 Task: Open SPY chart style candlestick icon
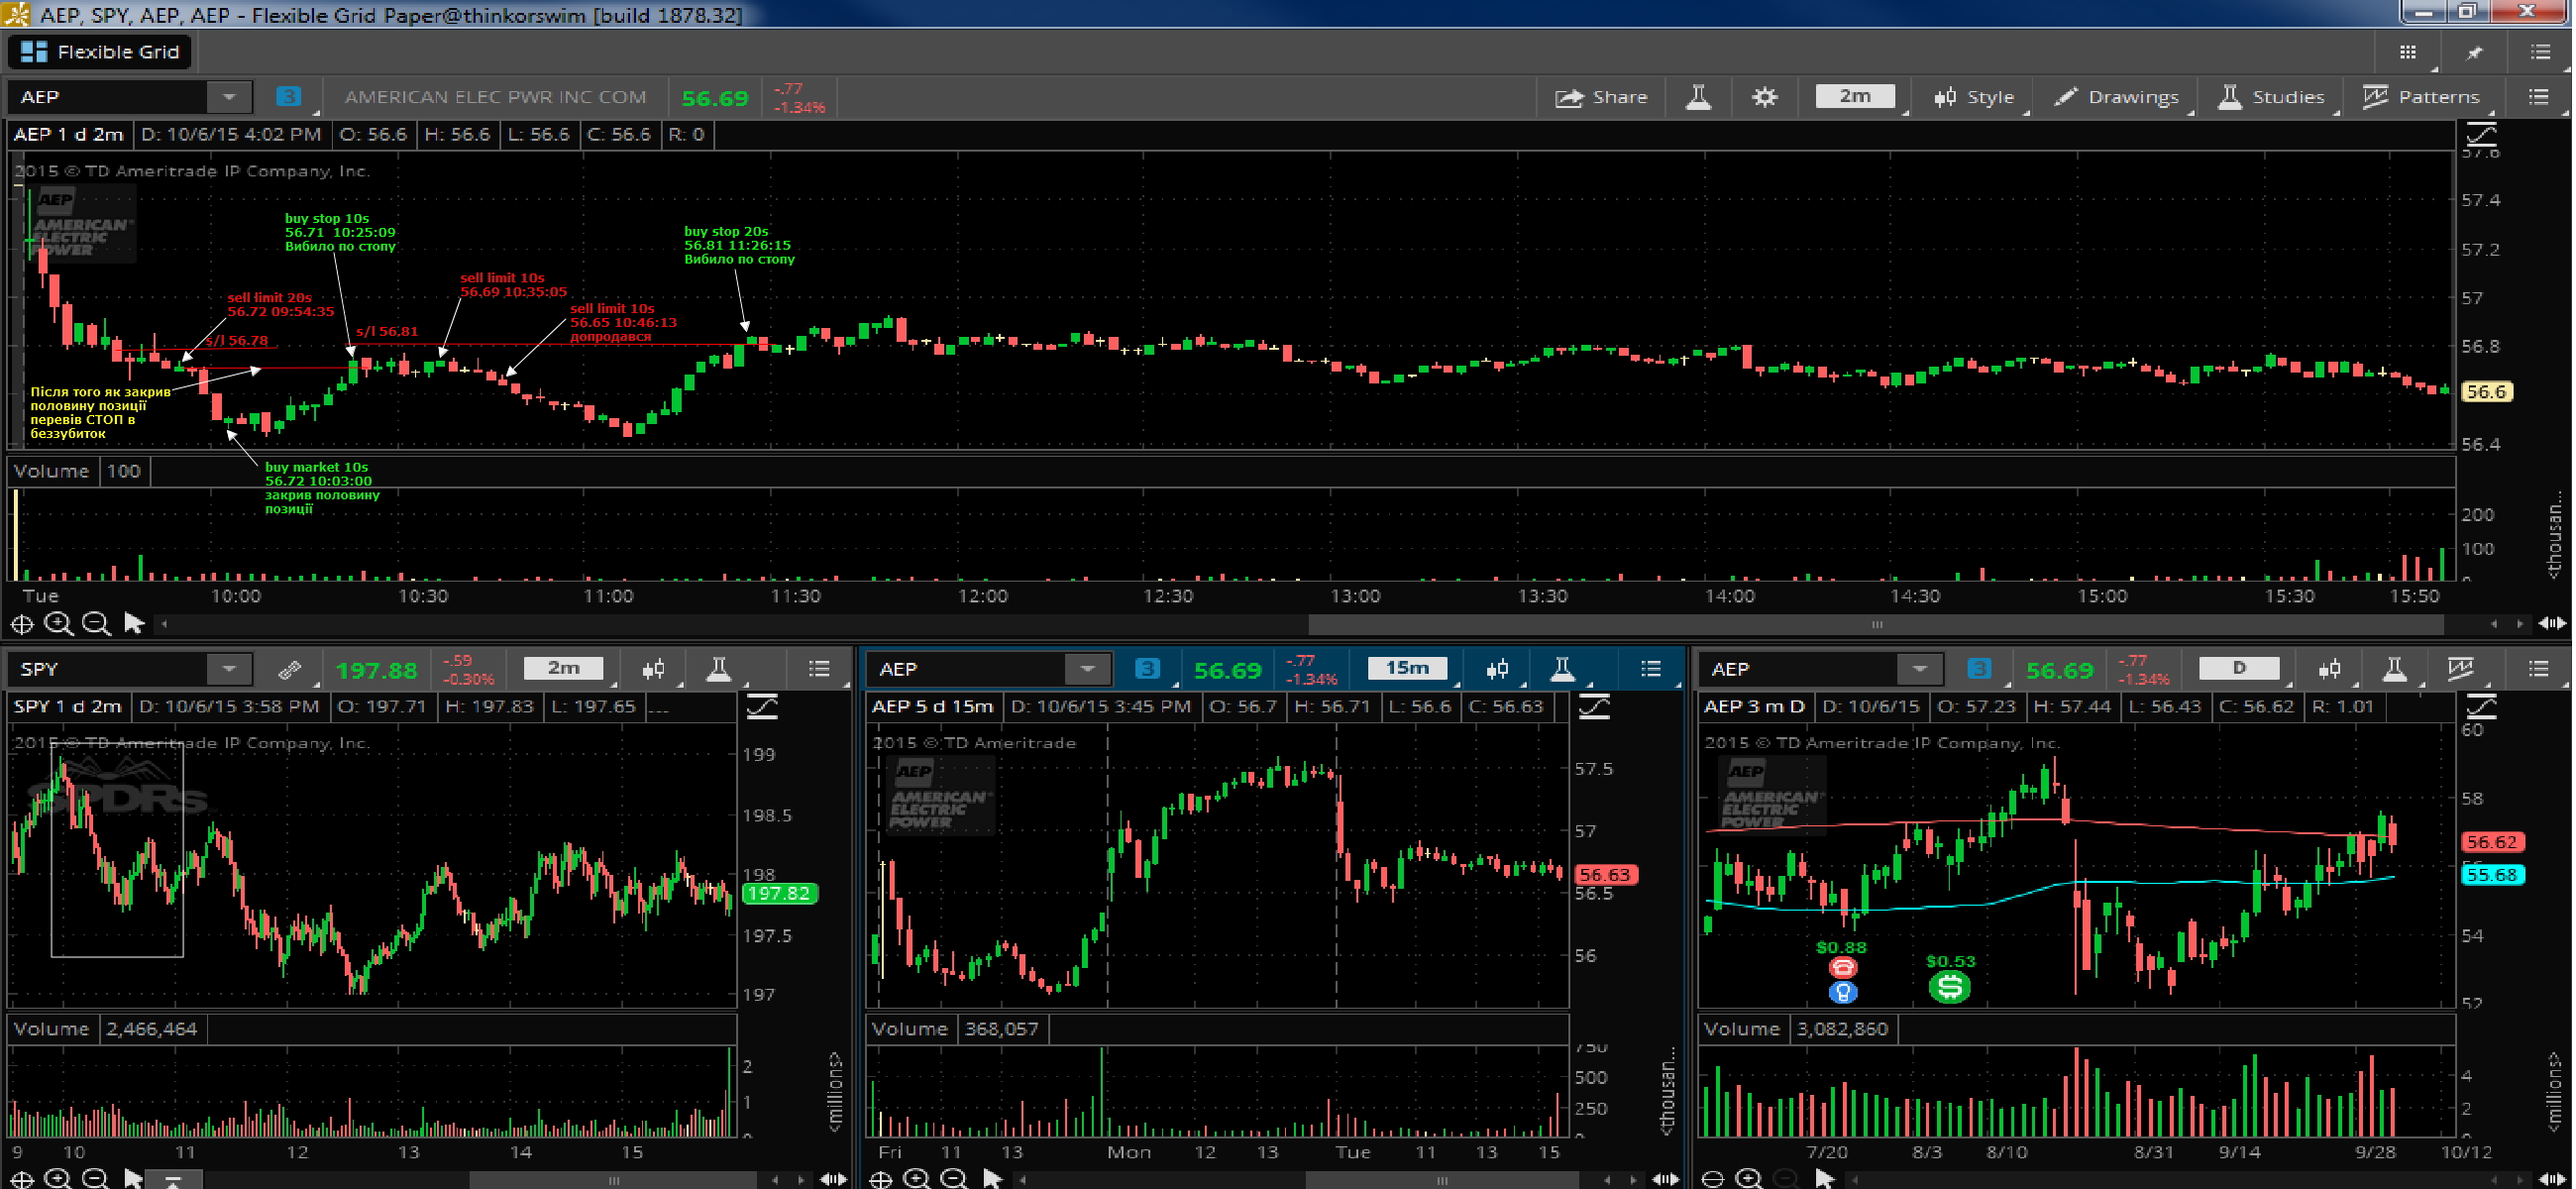coord(654,670)
